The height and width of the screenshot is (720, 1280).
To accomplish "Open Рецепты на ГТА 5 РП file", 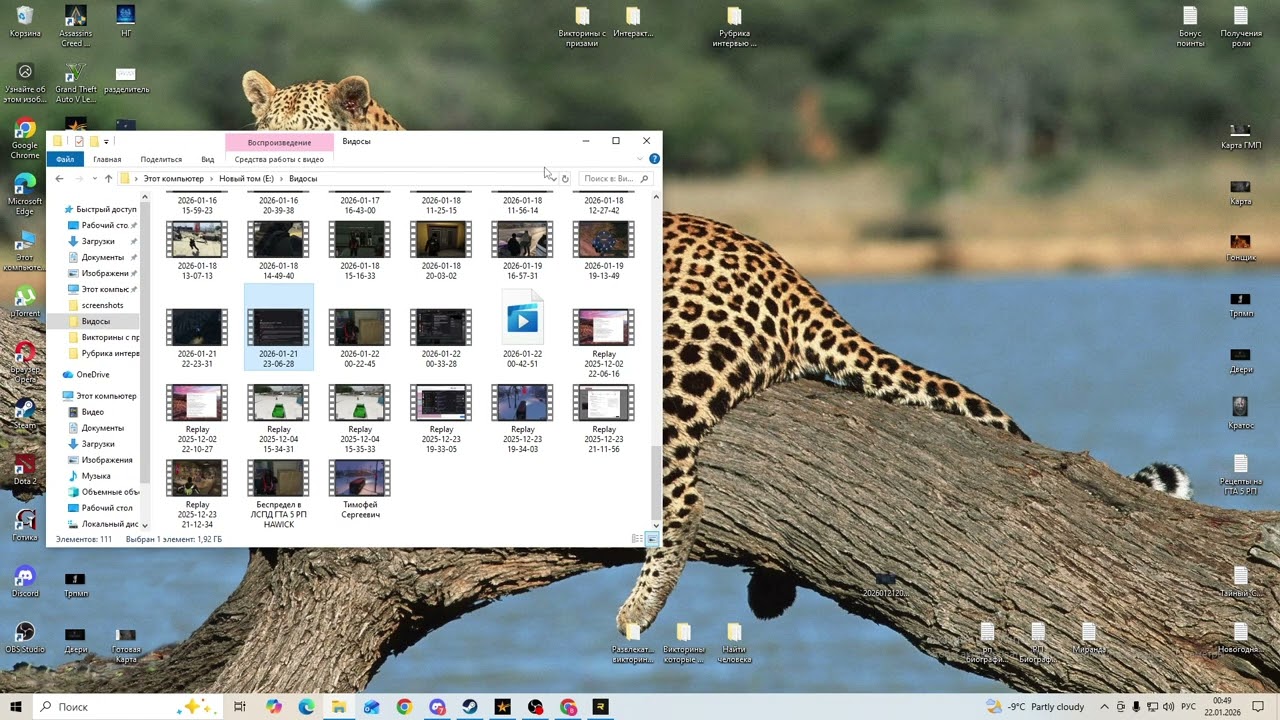I will [x=1240, y=474].
